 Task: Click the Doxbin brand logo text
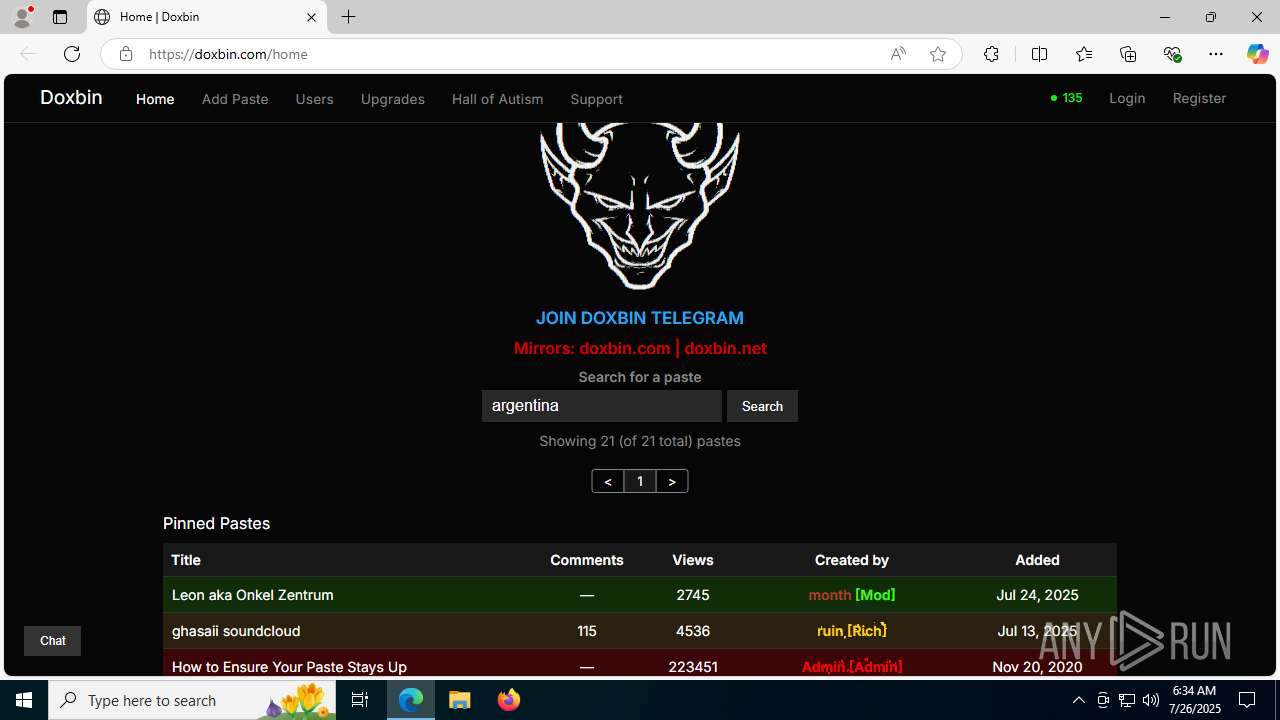click(71, 97)
